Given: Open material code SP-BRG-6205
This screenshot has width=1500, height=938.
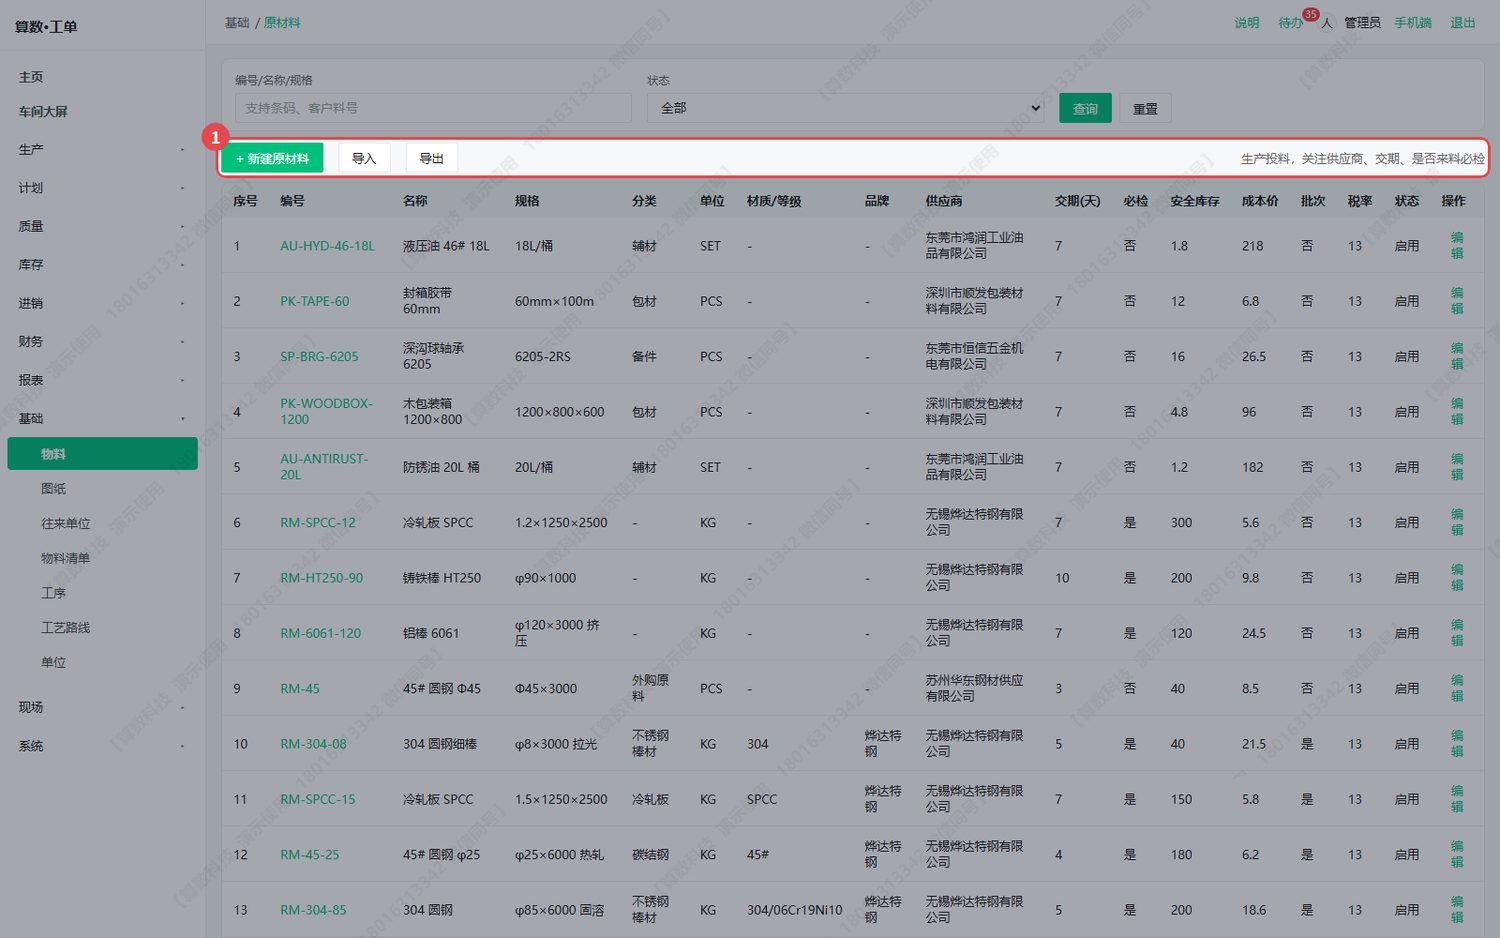Looking at the screenshot, I should coord(319,357).
